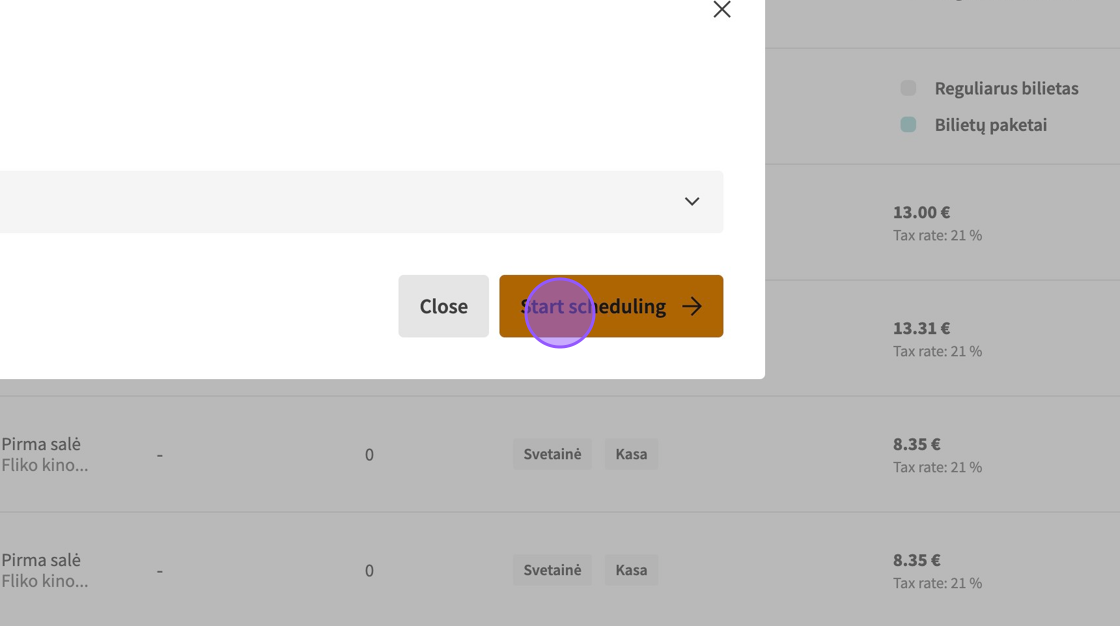The image size is (1120, 626).
Task: Click the upper Pirma salė hall name
Action: (x=41, y=444)
